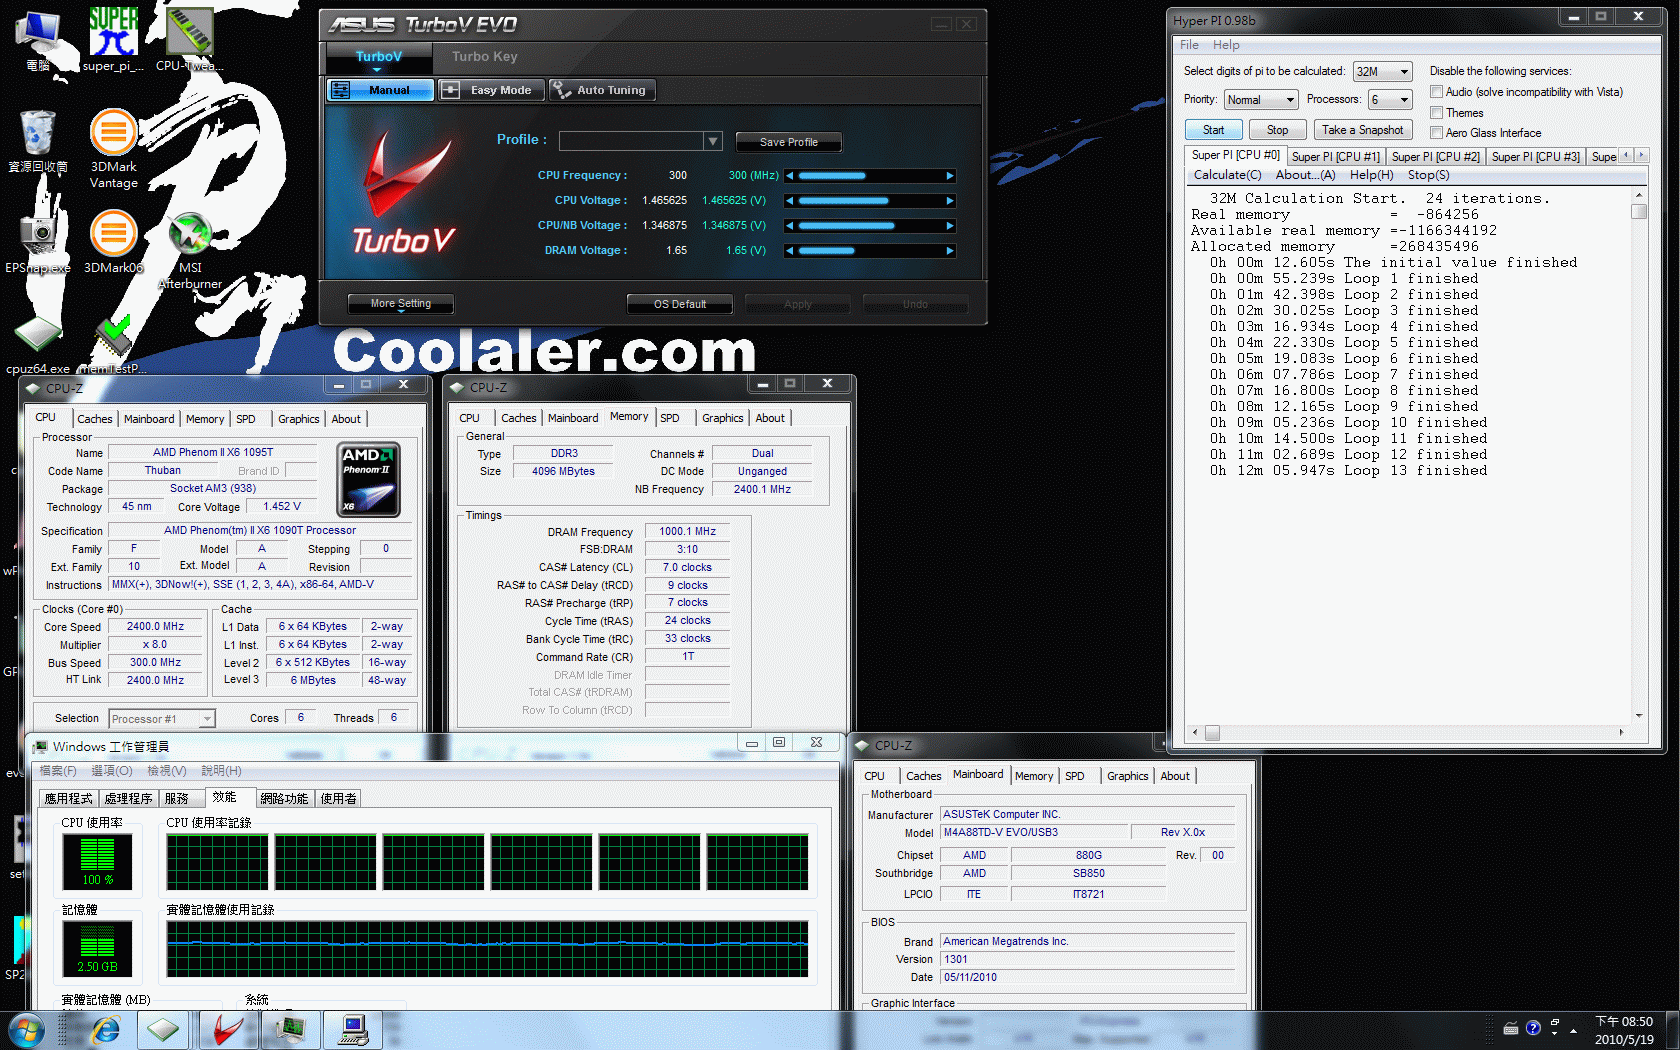Switch to Turbo Key tab
The width and height of the screenshot is (1680, 1050).
click(x=484, y=57)
